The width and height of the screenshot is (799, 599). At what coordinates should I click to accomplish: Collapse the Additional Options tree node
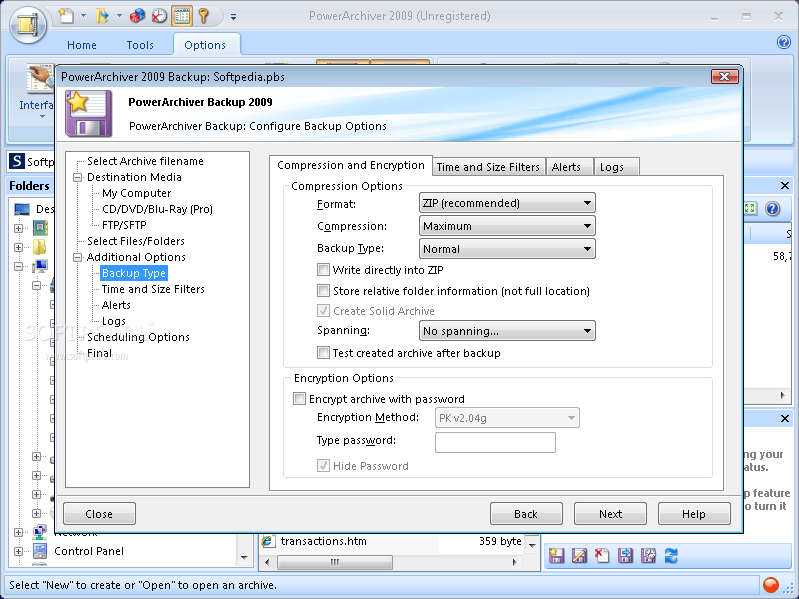point(78,257)
